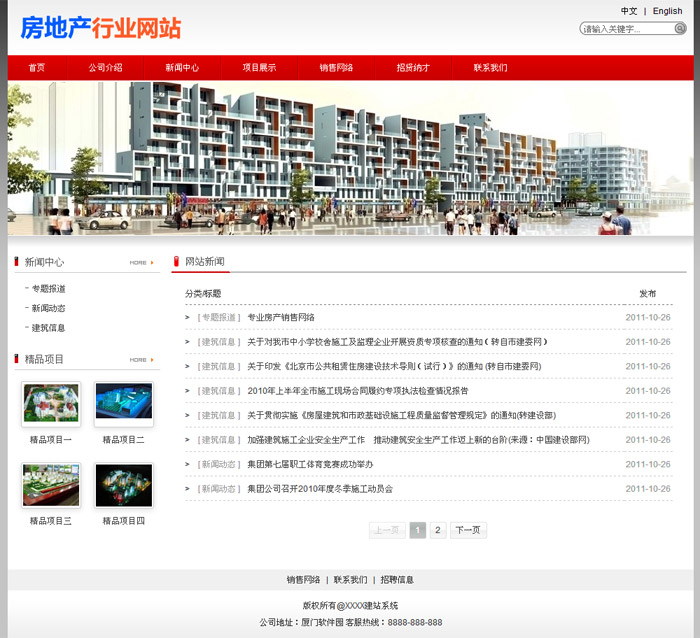Viewport: 700px width, 638px height.
Task: View 精品项目三 thumbnail image
Action: click(x=51, y=485)
